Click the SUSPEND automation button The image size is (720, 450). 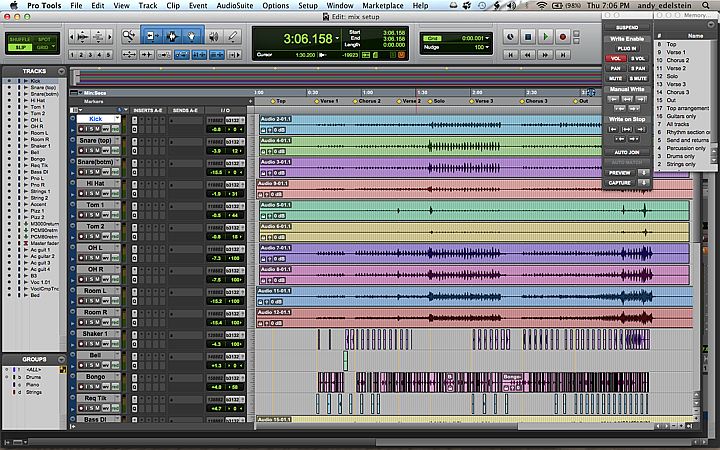(627, 28)
